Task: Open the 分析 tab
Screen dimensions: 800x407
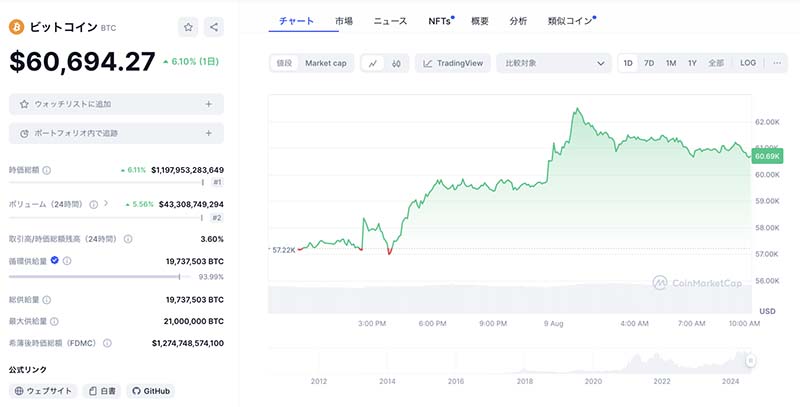Action: [x=518, y=21]
